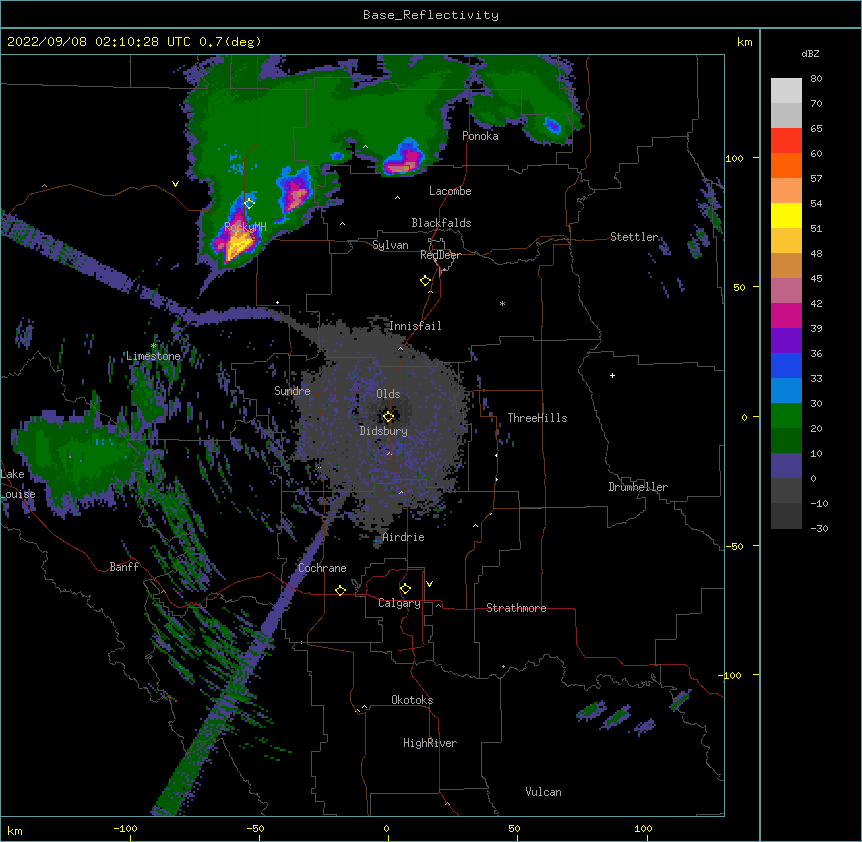The image size is (862, 842).
Task: Select the Stettler map label
Action: [x=634, y=237]
